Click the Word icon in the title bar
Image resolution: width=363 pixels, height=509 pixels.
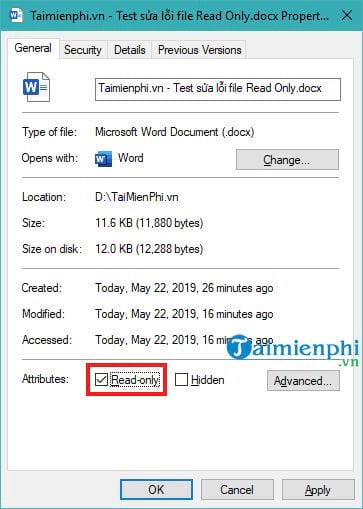click(16, 15)
